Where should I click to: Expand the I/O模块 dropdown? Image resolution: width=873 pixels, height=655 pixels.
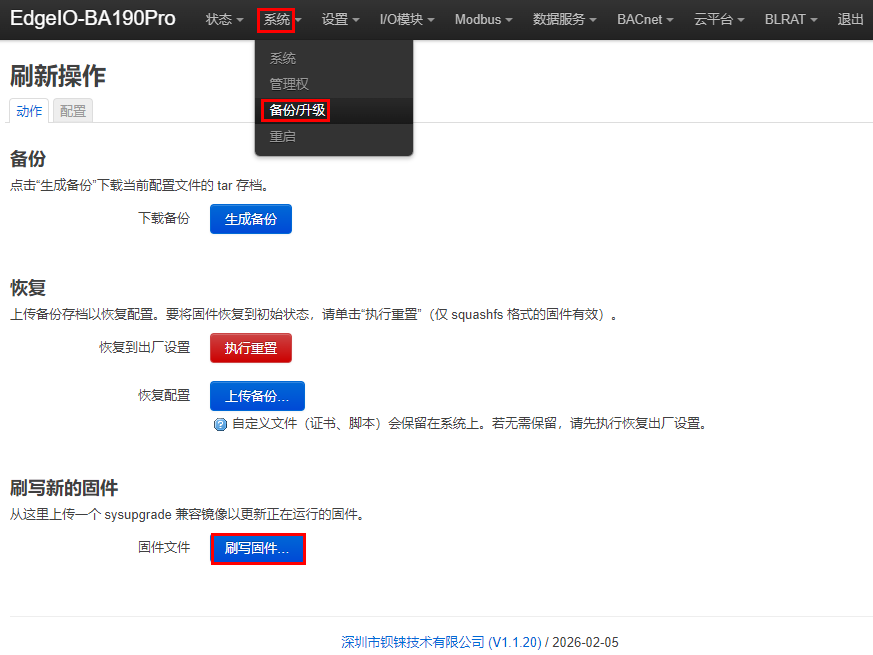click(407, 19)
